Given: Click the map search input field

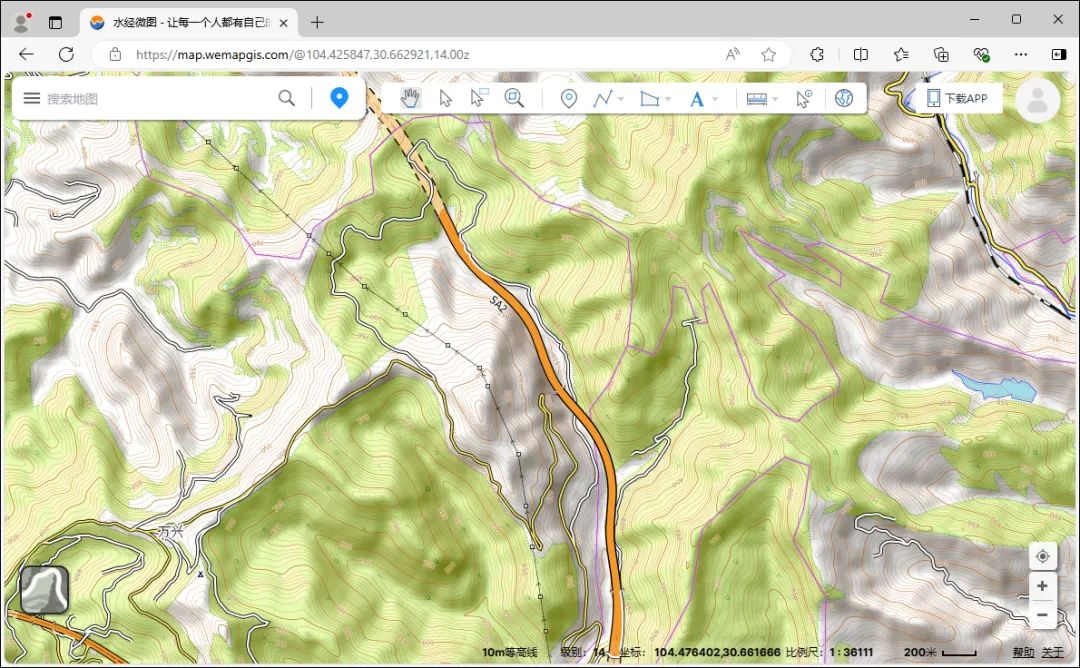Looking at the screenshot, I should (x=158, y=98).
